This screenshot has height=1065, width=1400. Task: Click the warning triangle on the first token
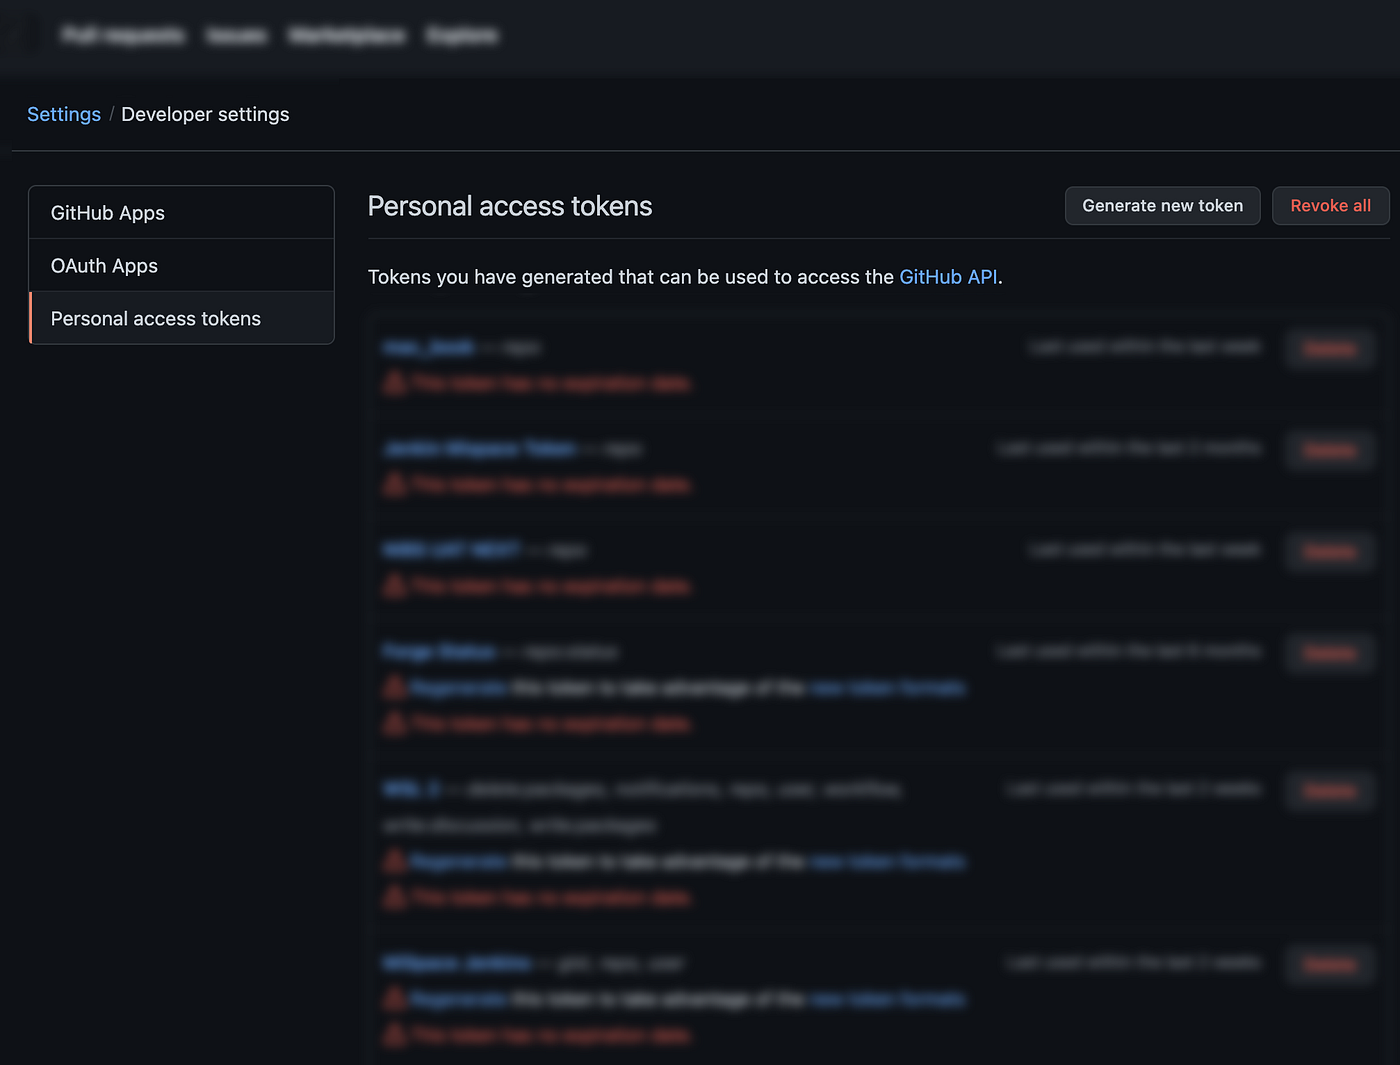[x=394, y=383]
